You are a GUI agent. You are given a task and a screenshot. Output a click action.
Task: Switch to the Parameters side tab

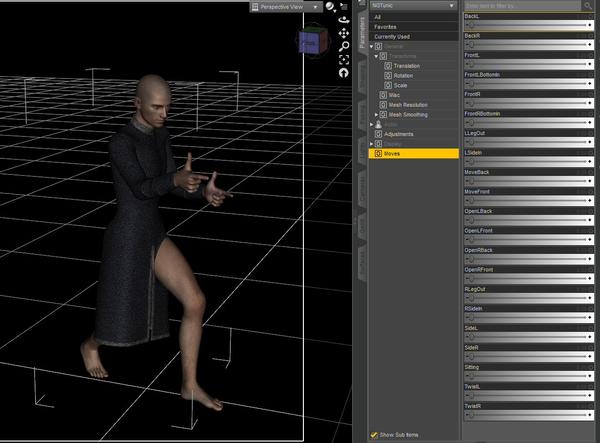[362, 33]
